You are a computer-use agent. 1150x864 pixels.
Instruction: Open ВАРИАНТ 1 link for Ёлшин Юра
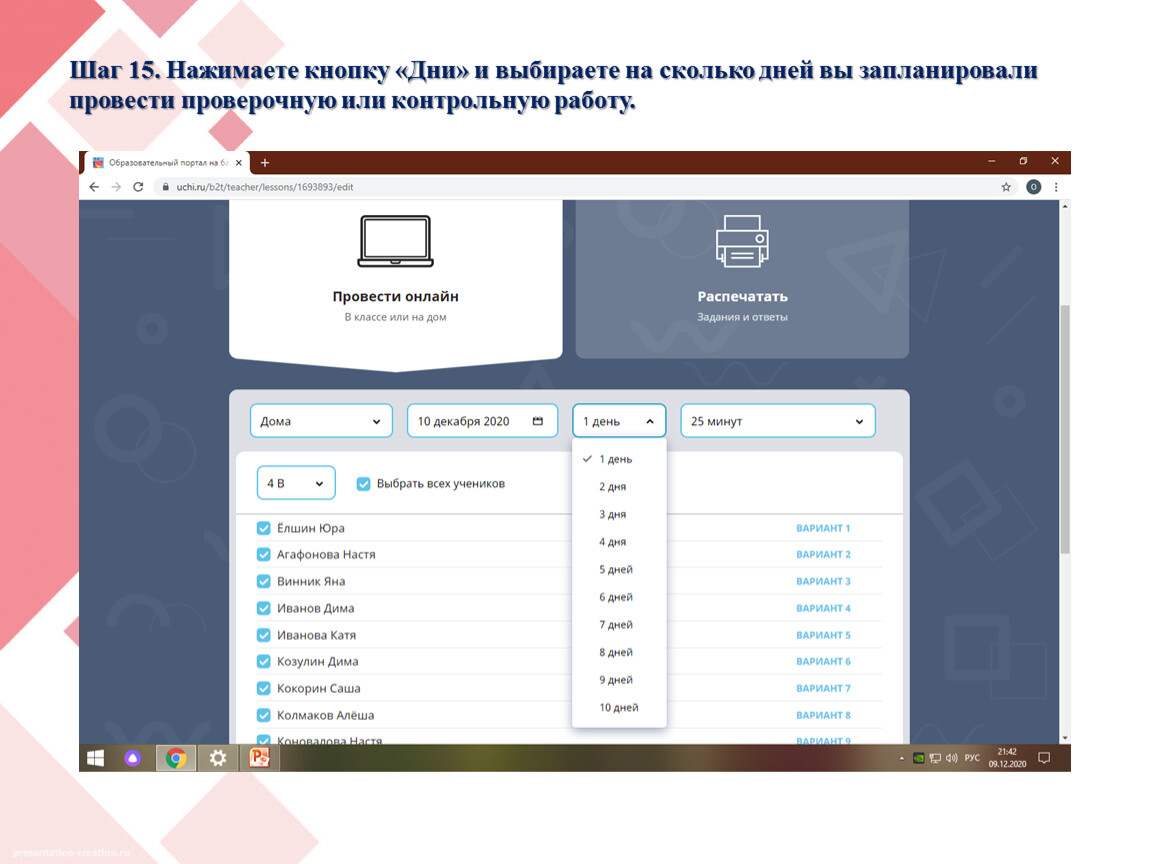pos(823,528)
